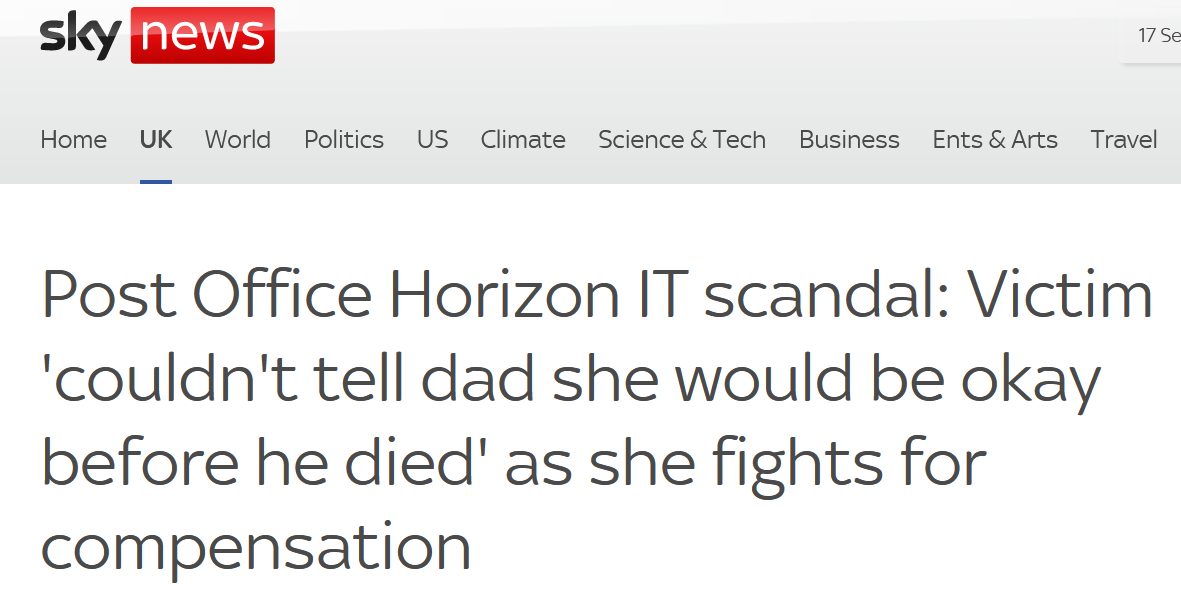Click the blue underline beneath UK

(x=156, y=181)
